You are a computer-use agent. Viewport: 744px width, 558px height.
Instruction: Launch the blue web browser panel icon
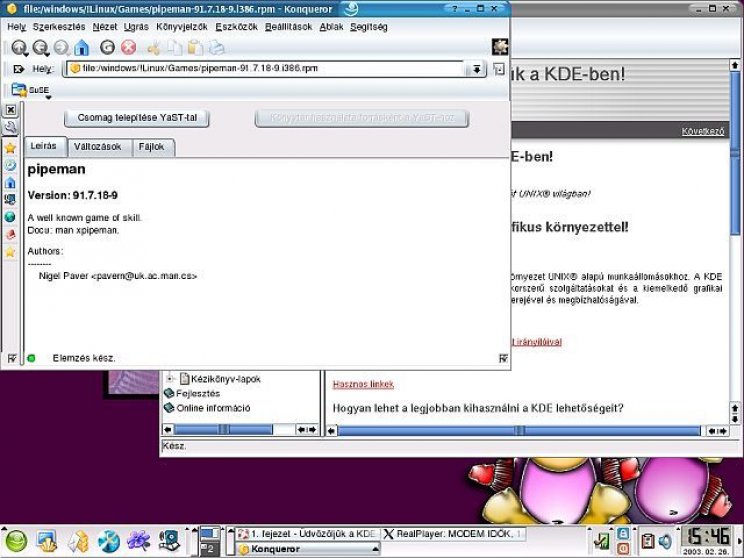tap(109, 541)
